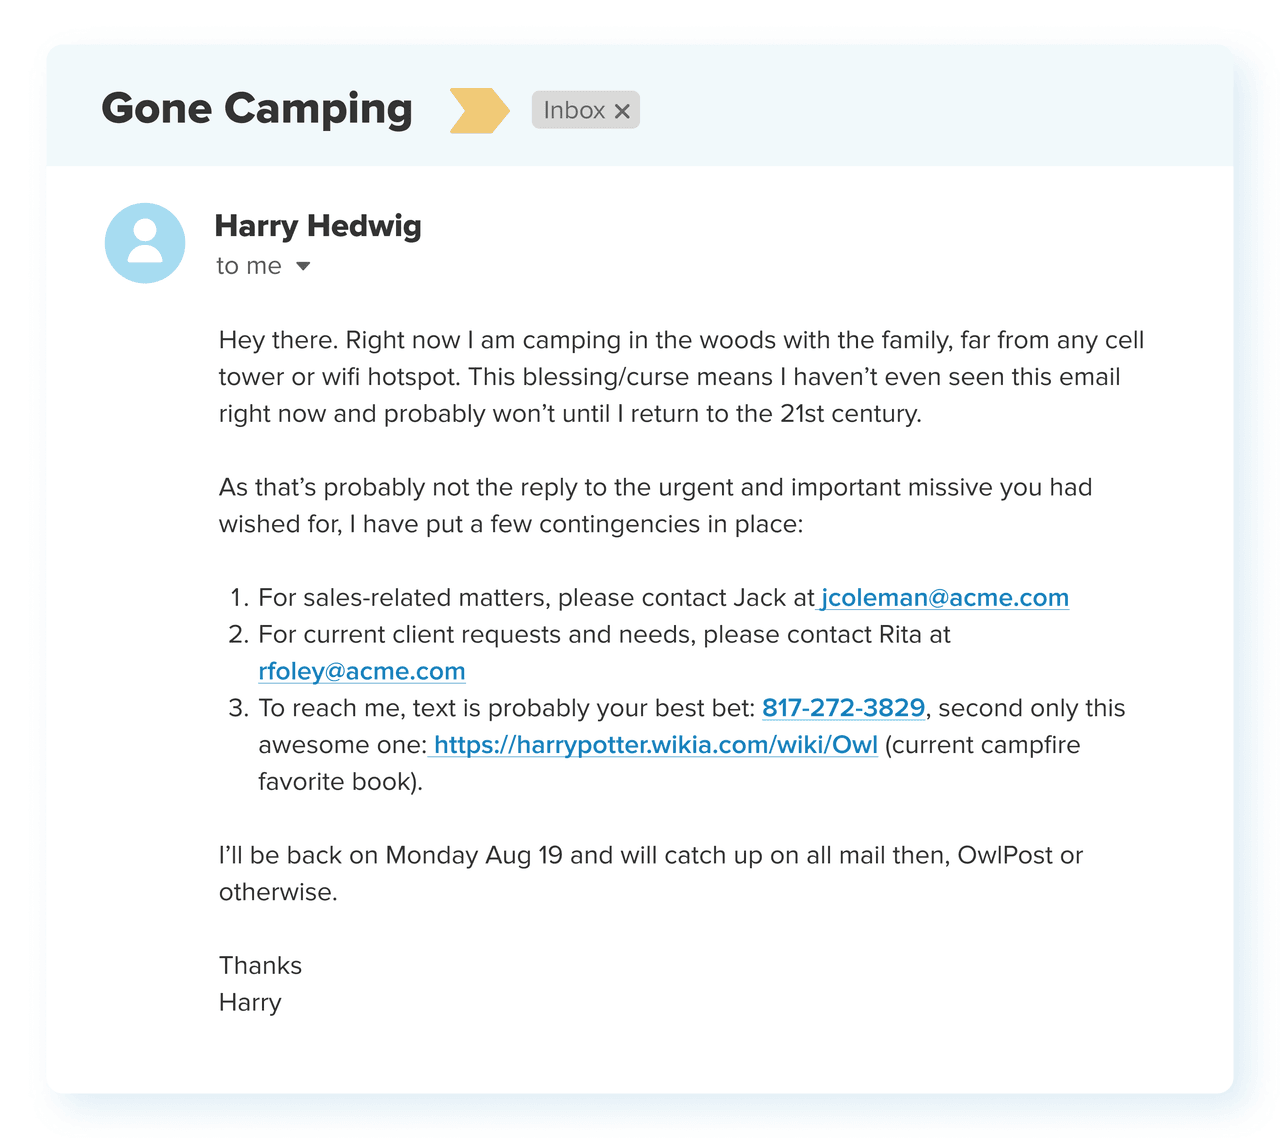Click the 'As that's probably not' paragraph

point(655,505)
